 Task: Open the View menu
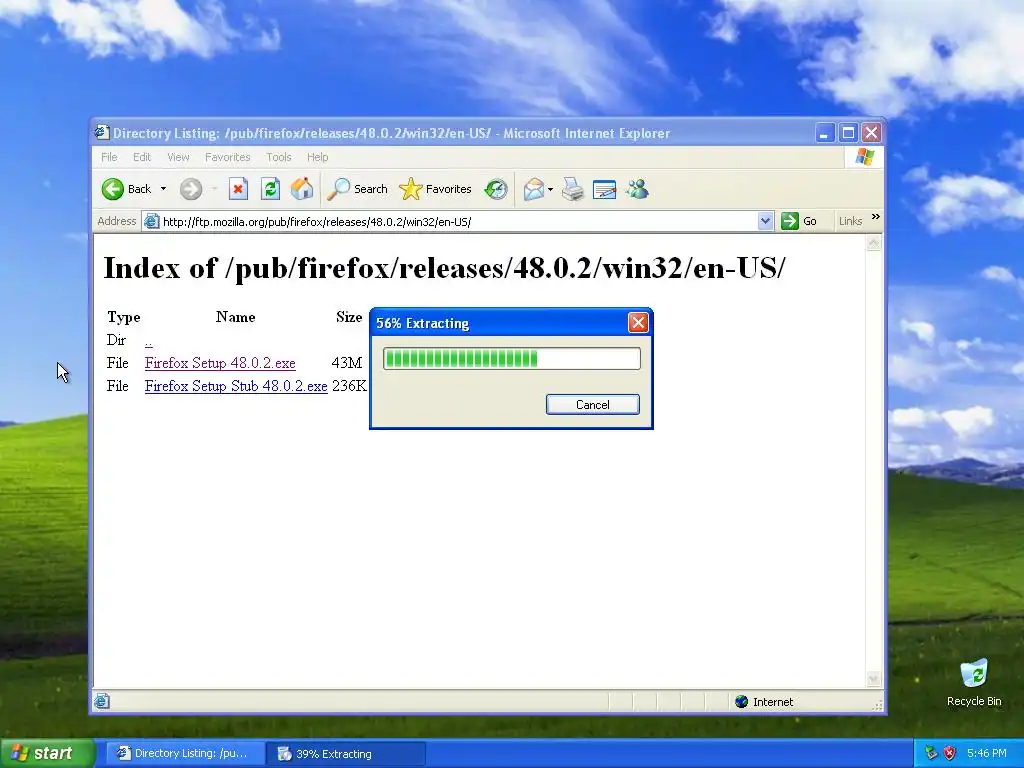(178, 157)
